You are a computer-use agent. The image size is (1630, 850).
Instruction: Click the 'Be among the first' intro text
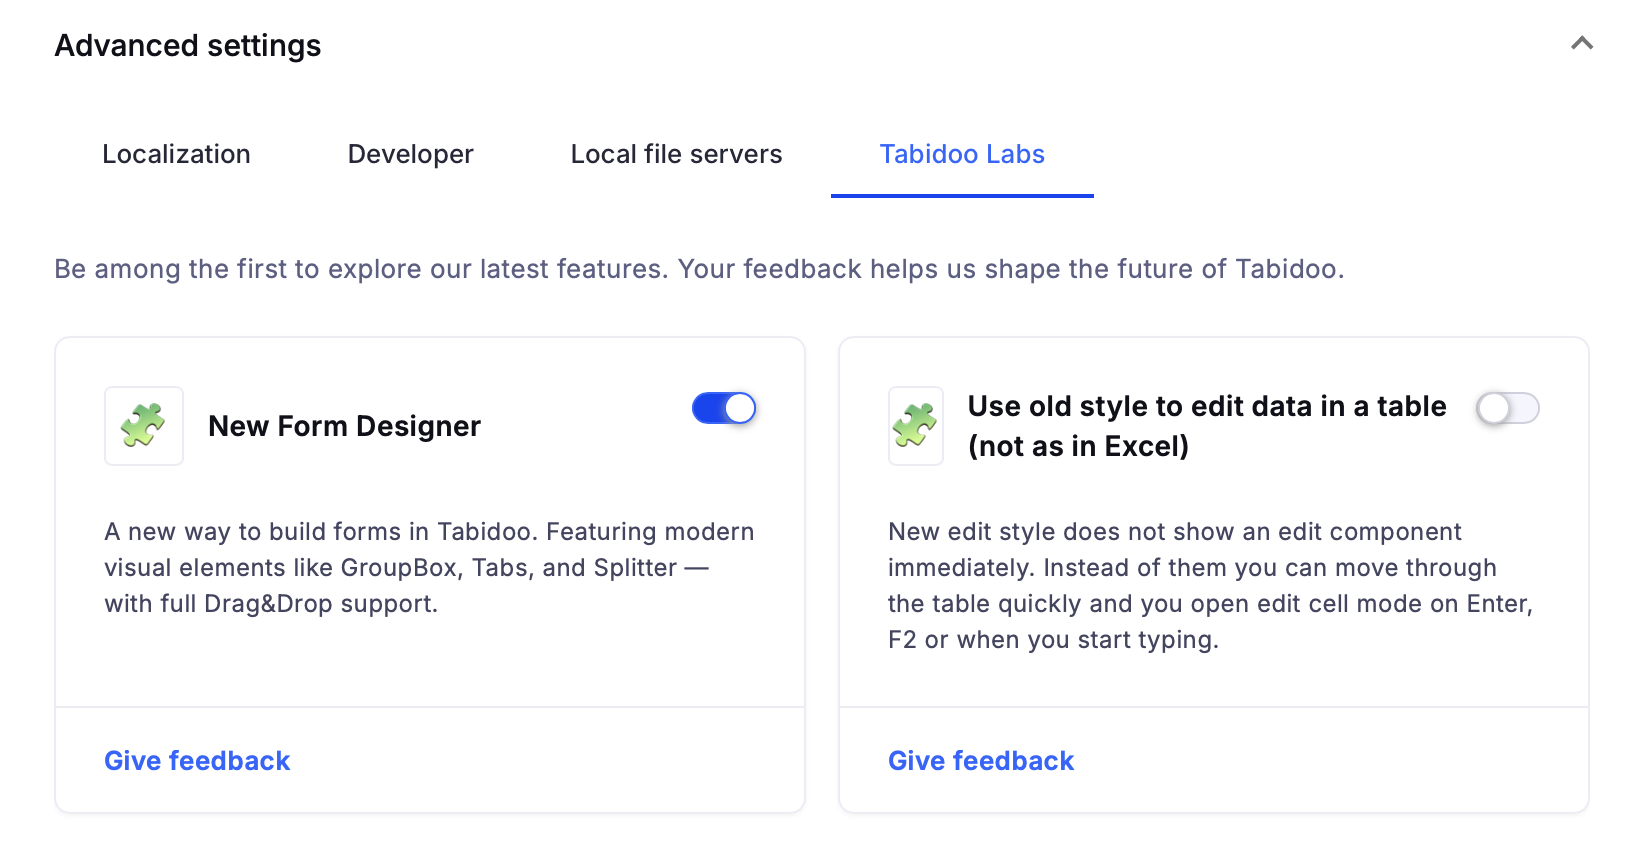(x=699, y=269)
